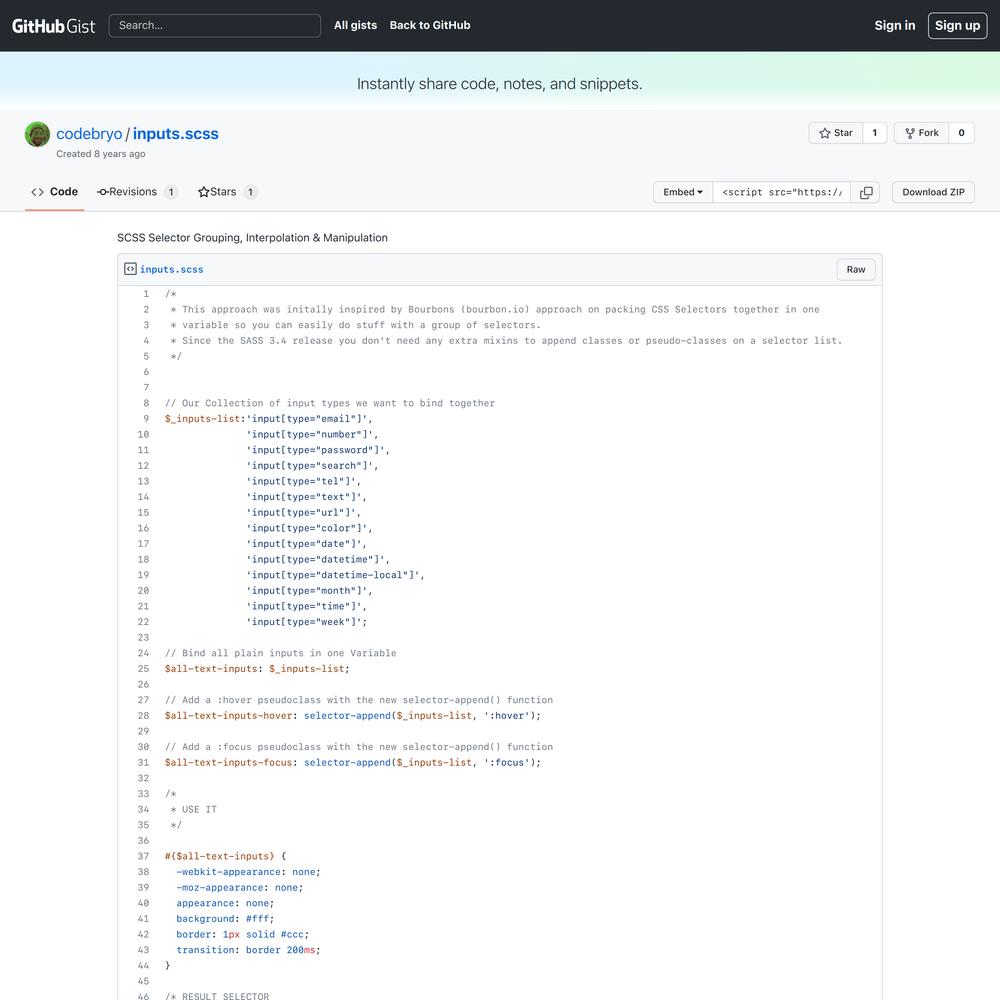This screenshot has width=1000, height=1000.
Task: Select the embed script URL field
Action: click(x=781, y=193)
